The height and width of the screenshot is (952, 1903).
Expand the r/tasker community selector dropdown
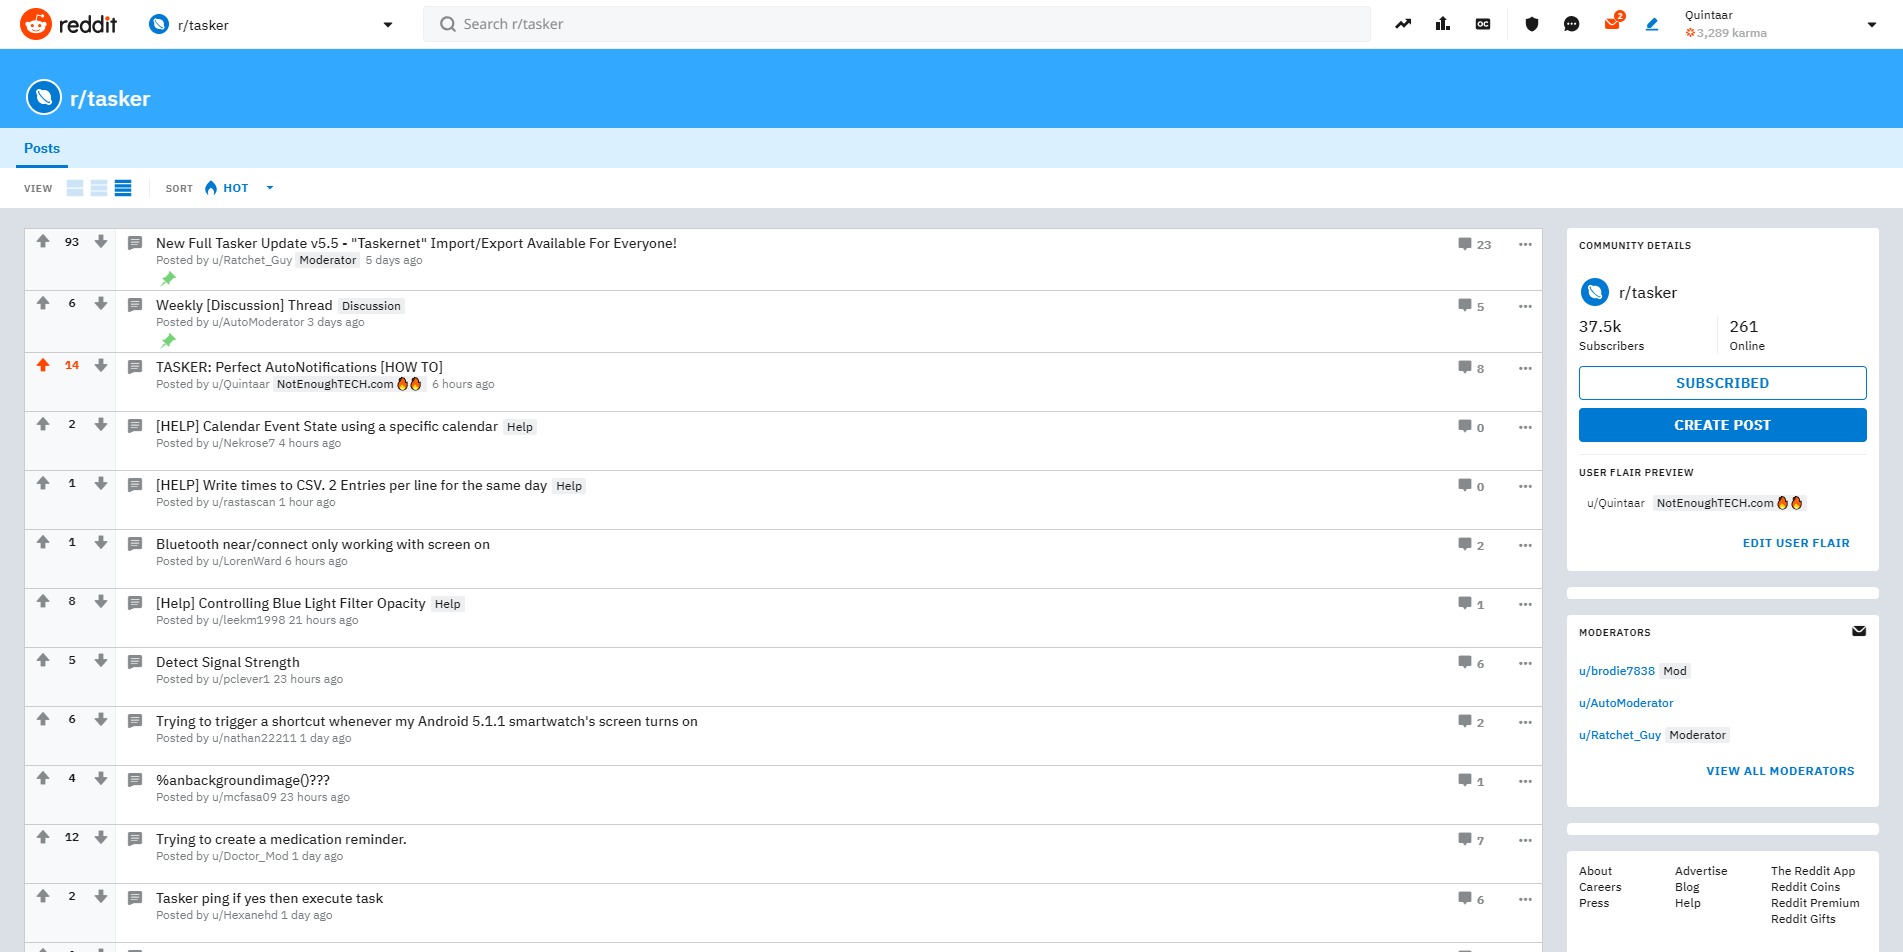coord(386,24)
